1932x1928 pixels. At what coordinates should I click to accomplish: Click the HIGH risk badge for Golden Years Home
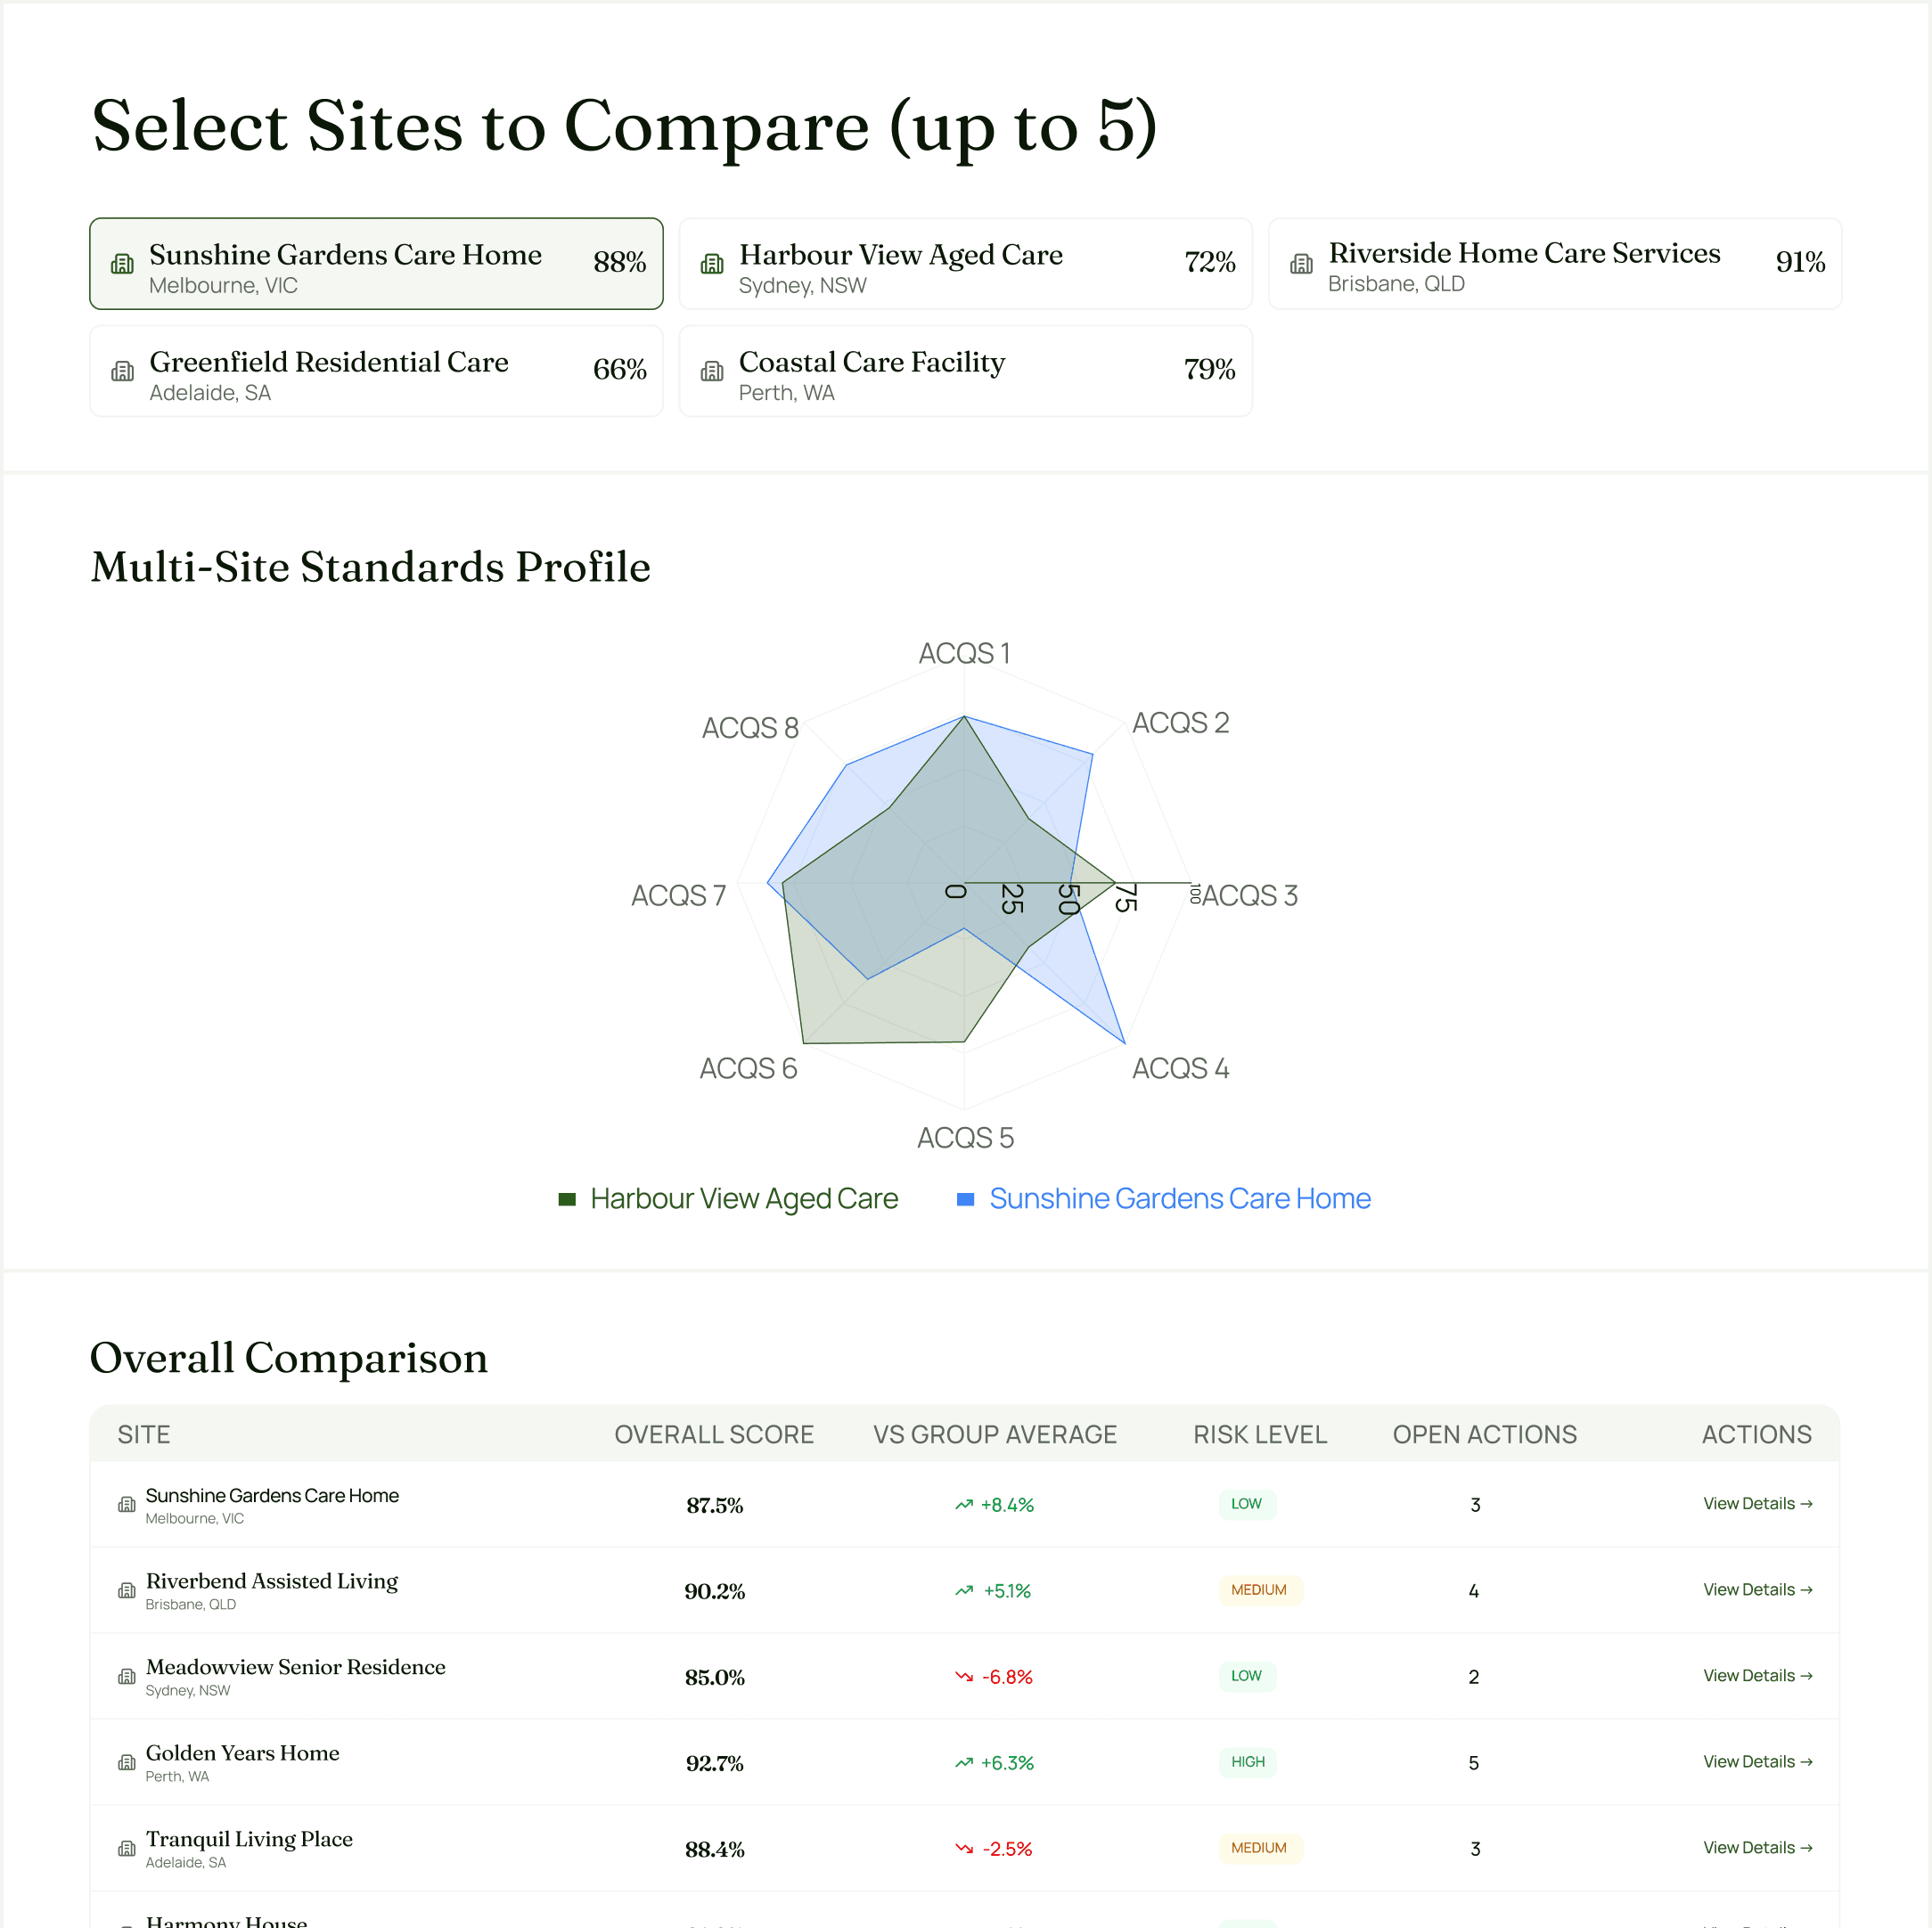1247,1762
